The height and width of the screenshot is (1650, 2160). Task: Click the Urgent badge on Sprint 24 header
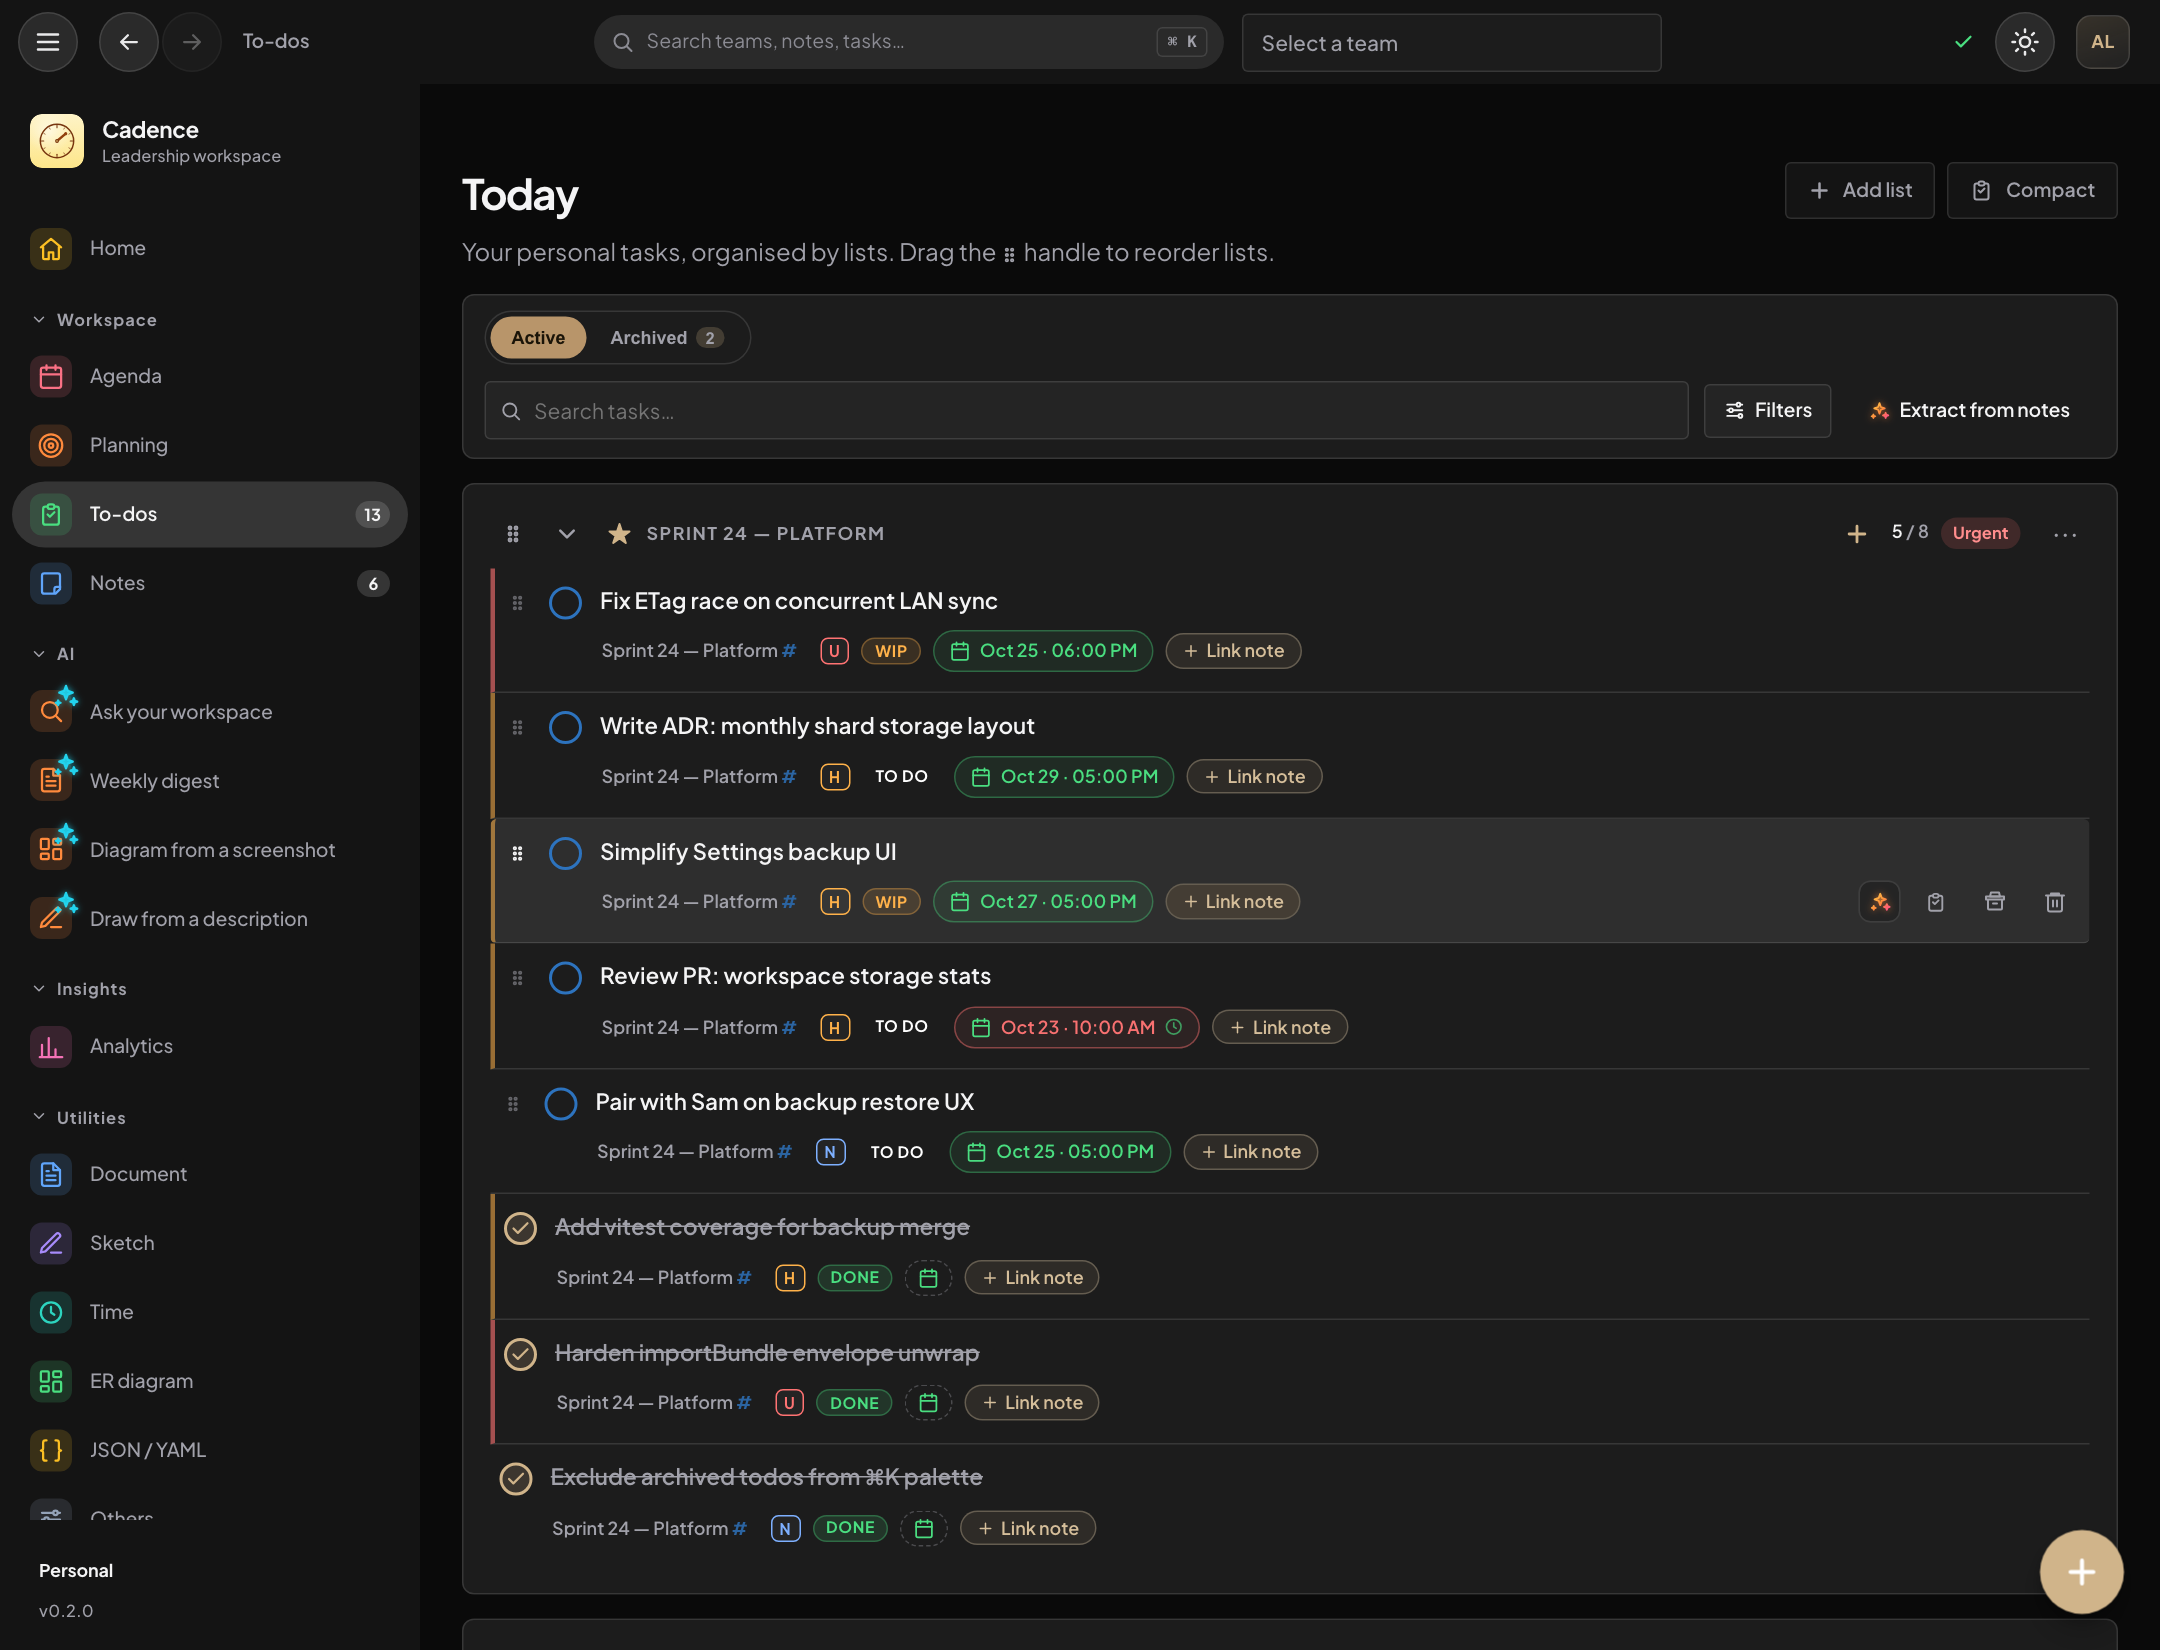click(x=1980, y=534)
